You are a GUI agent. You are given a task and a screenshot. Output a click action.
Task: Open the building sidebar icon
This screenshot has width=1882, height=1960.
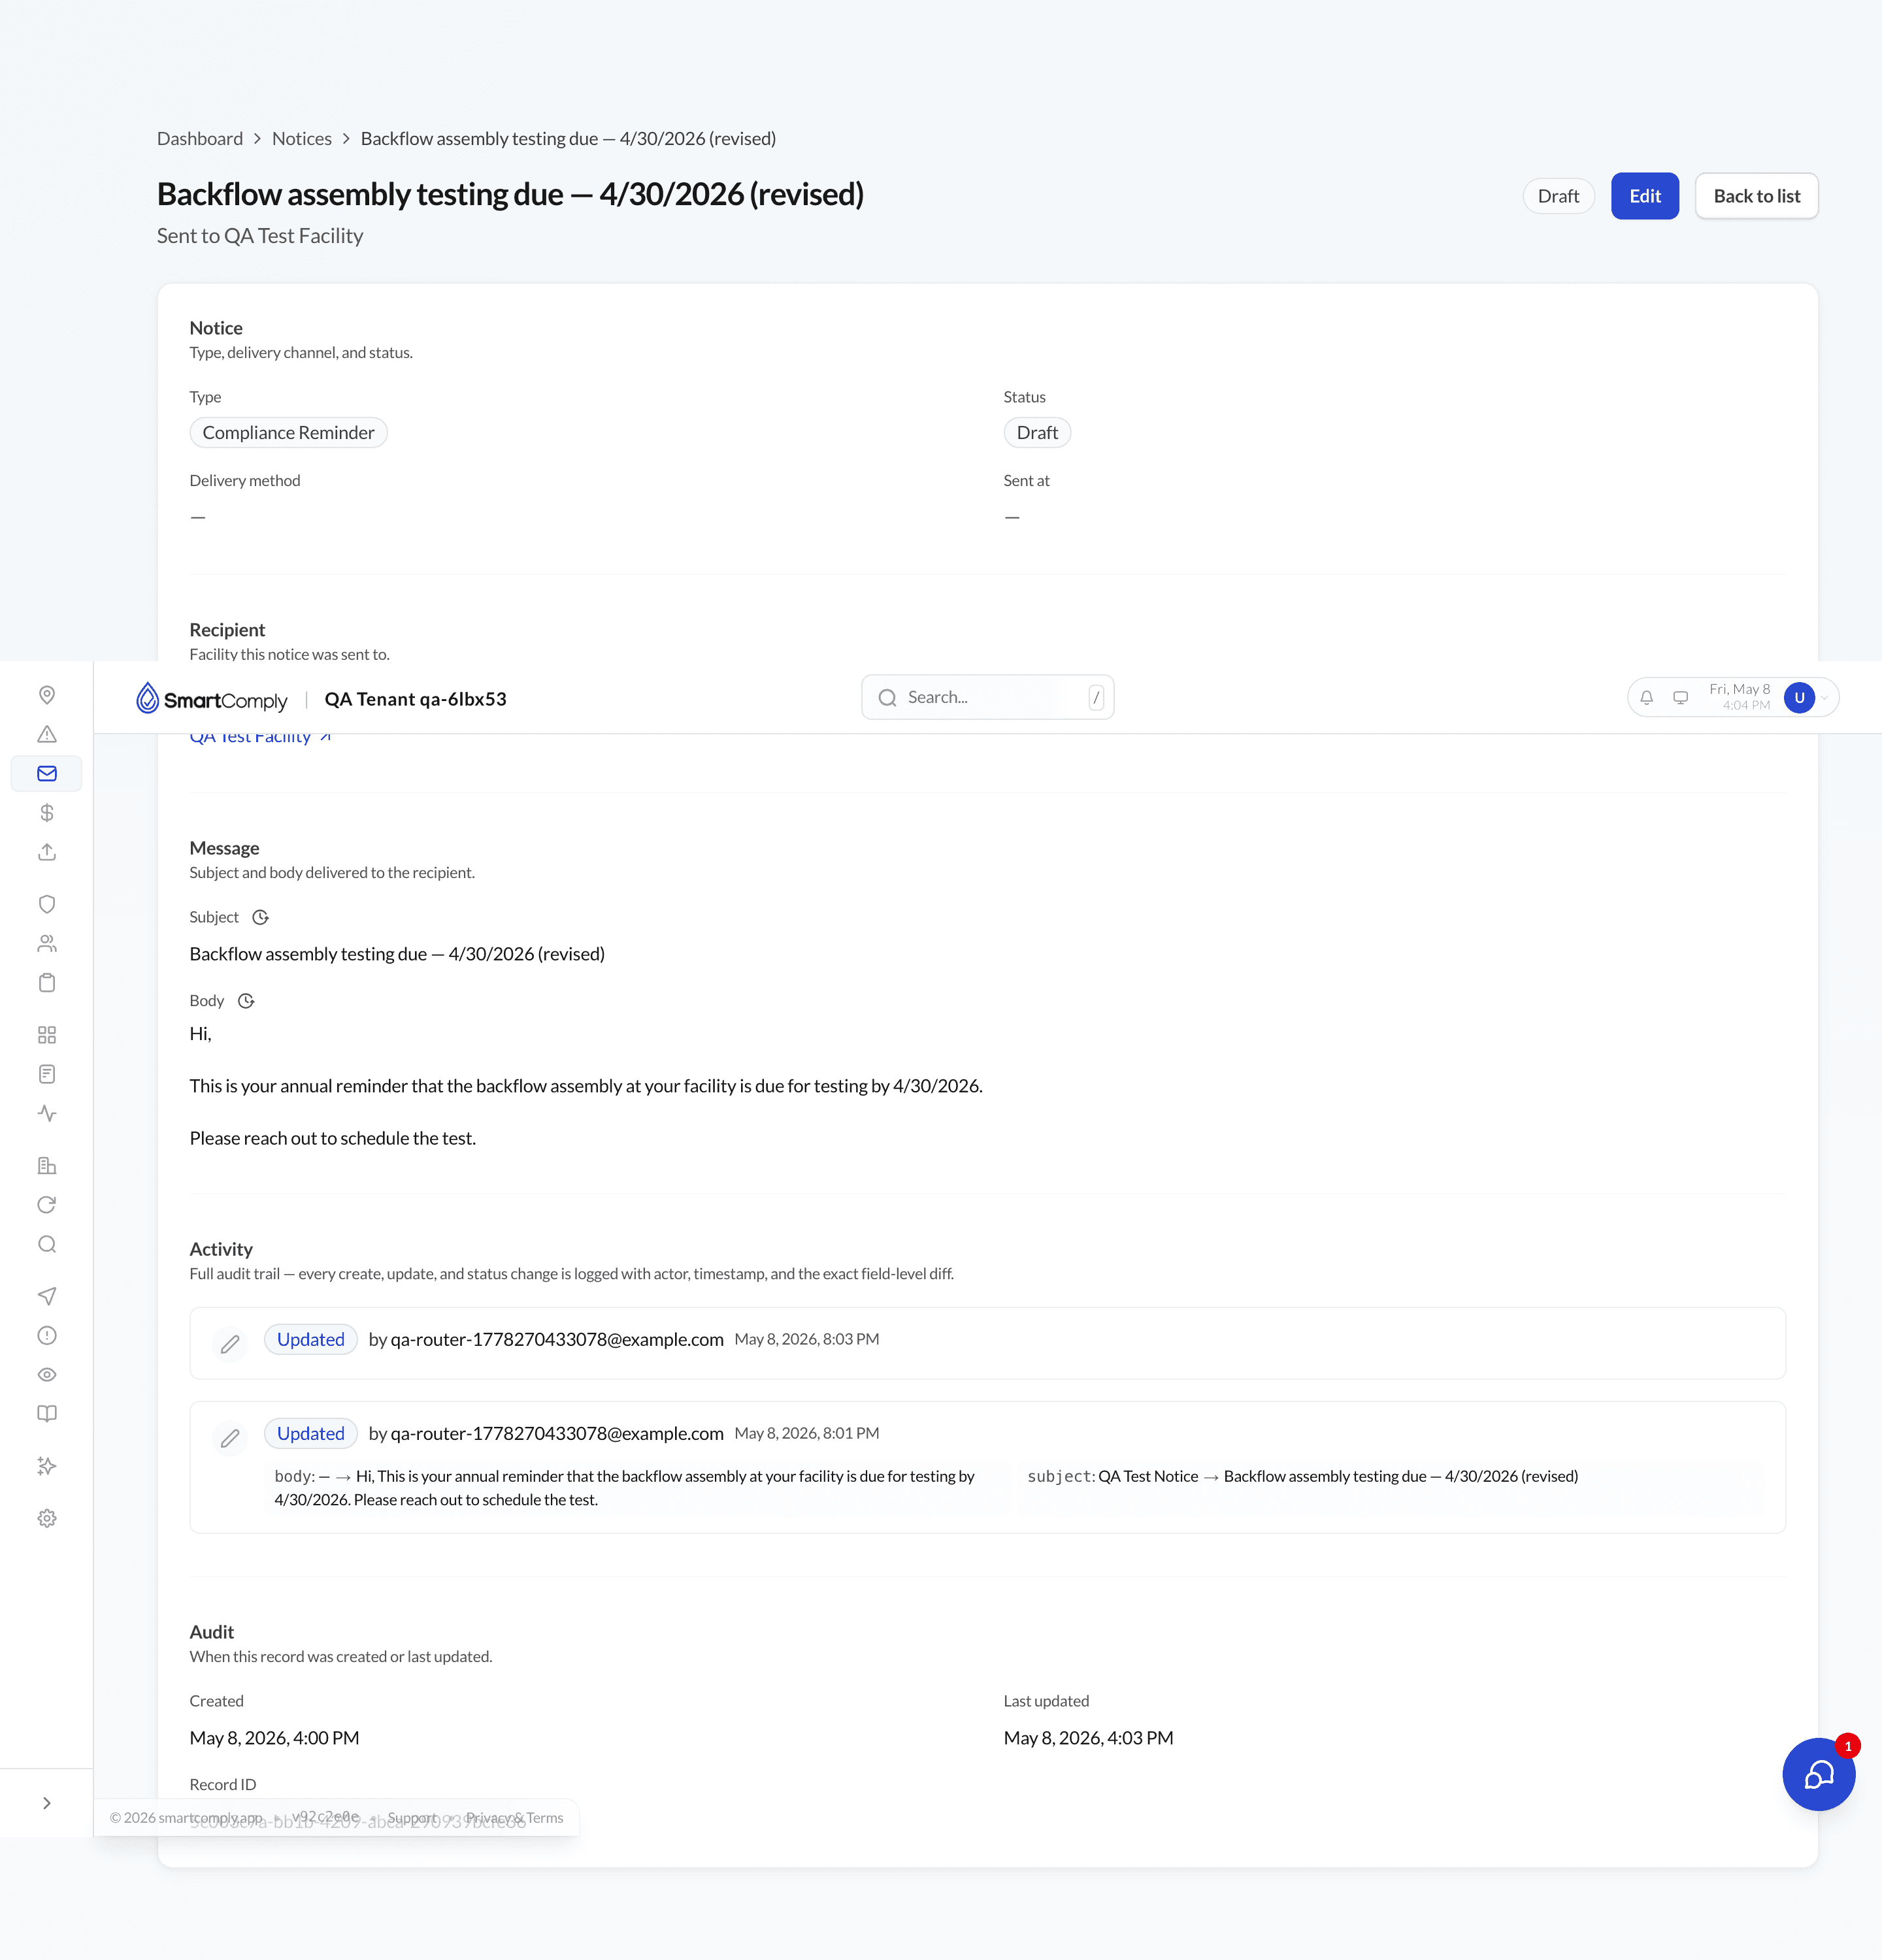47,1166
